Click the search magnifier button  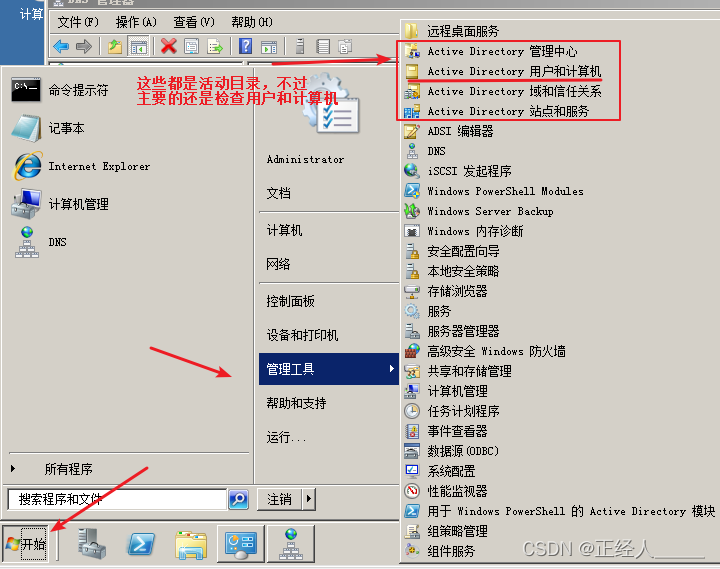(x=239, y=499)
